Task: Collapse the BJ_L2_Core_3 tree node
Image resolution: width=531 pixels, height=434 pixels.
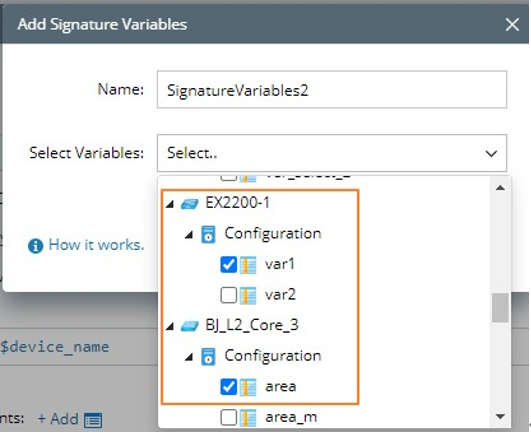Action: click(x=170, y=326)
